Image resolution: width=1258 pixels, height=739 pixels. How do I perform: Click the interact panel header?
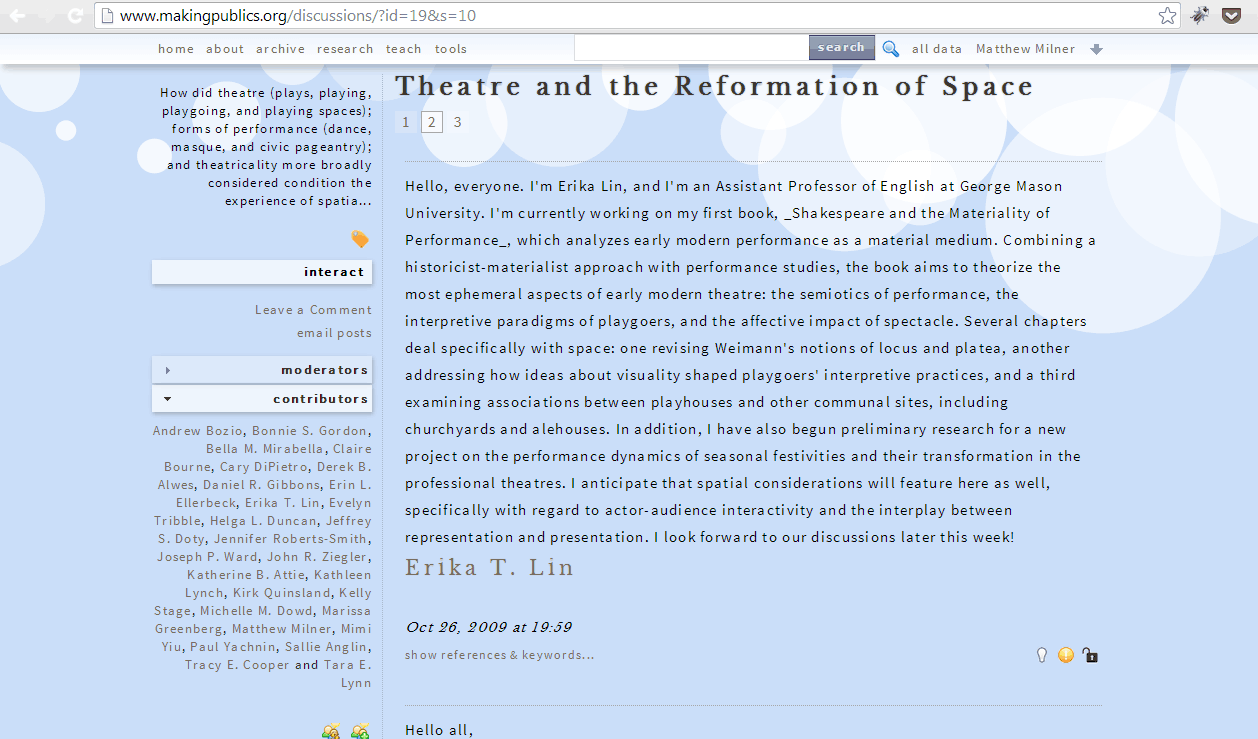click(x=262, y=272)
